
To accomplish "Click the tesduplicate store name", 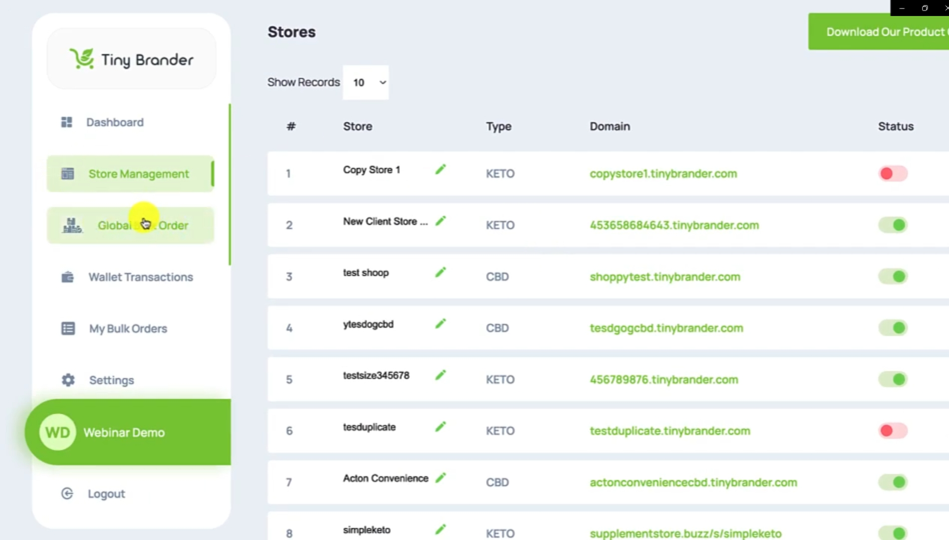I will (369, 427).
